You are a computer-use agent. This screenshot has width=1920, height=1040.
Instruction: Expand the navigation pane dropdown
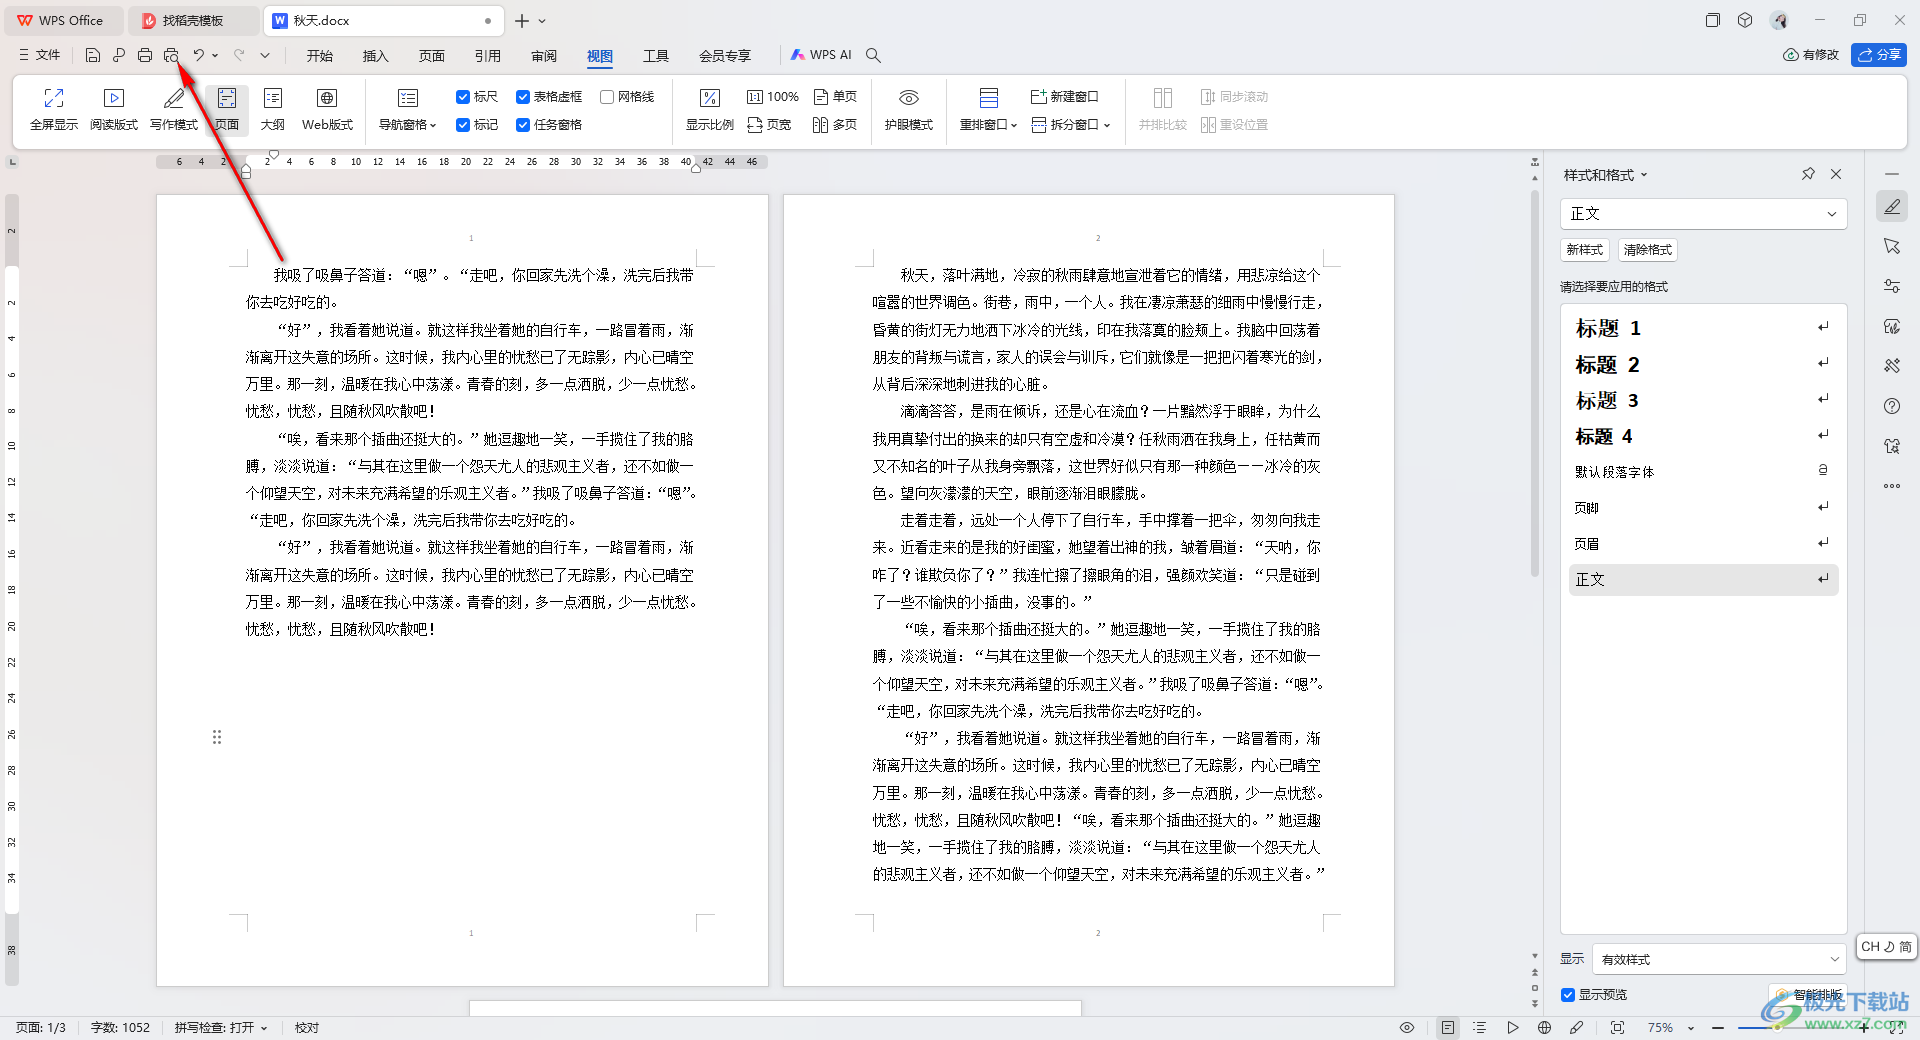(x=408, y=109)
